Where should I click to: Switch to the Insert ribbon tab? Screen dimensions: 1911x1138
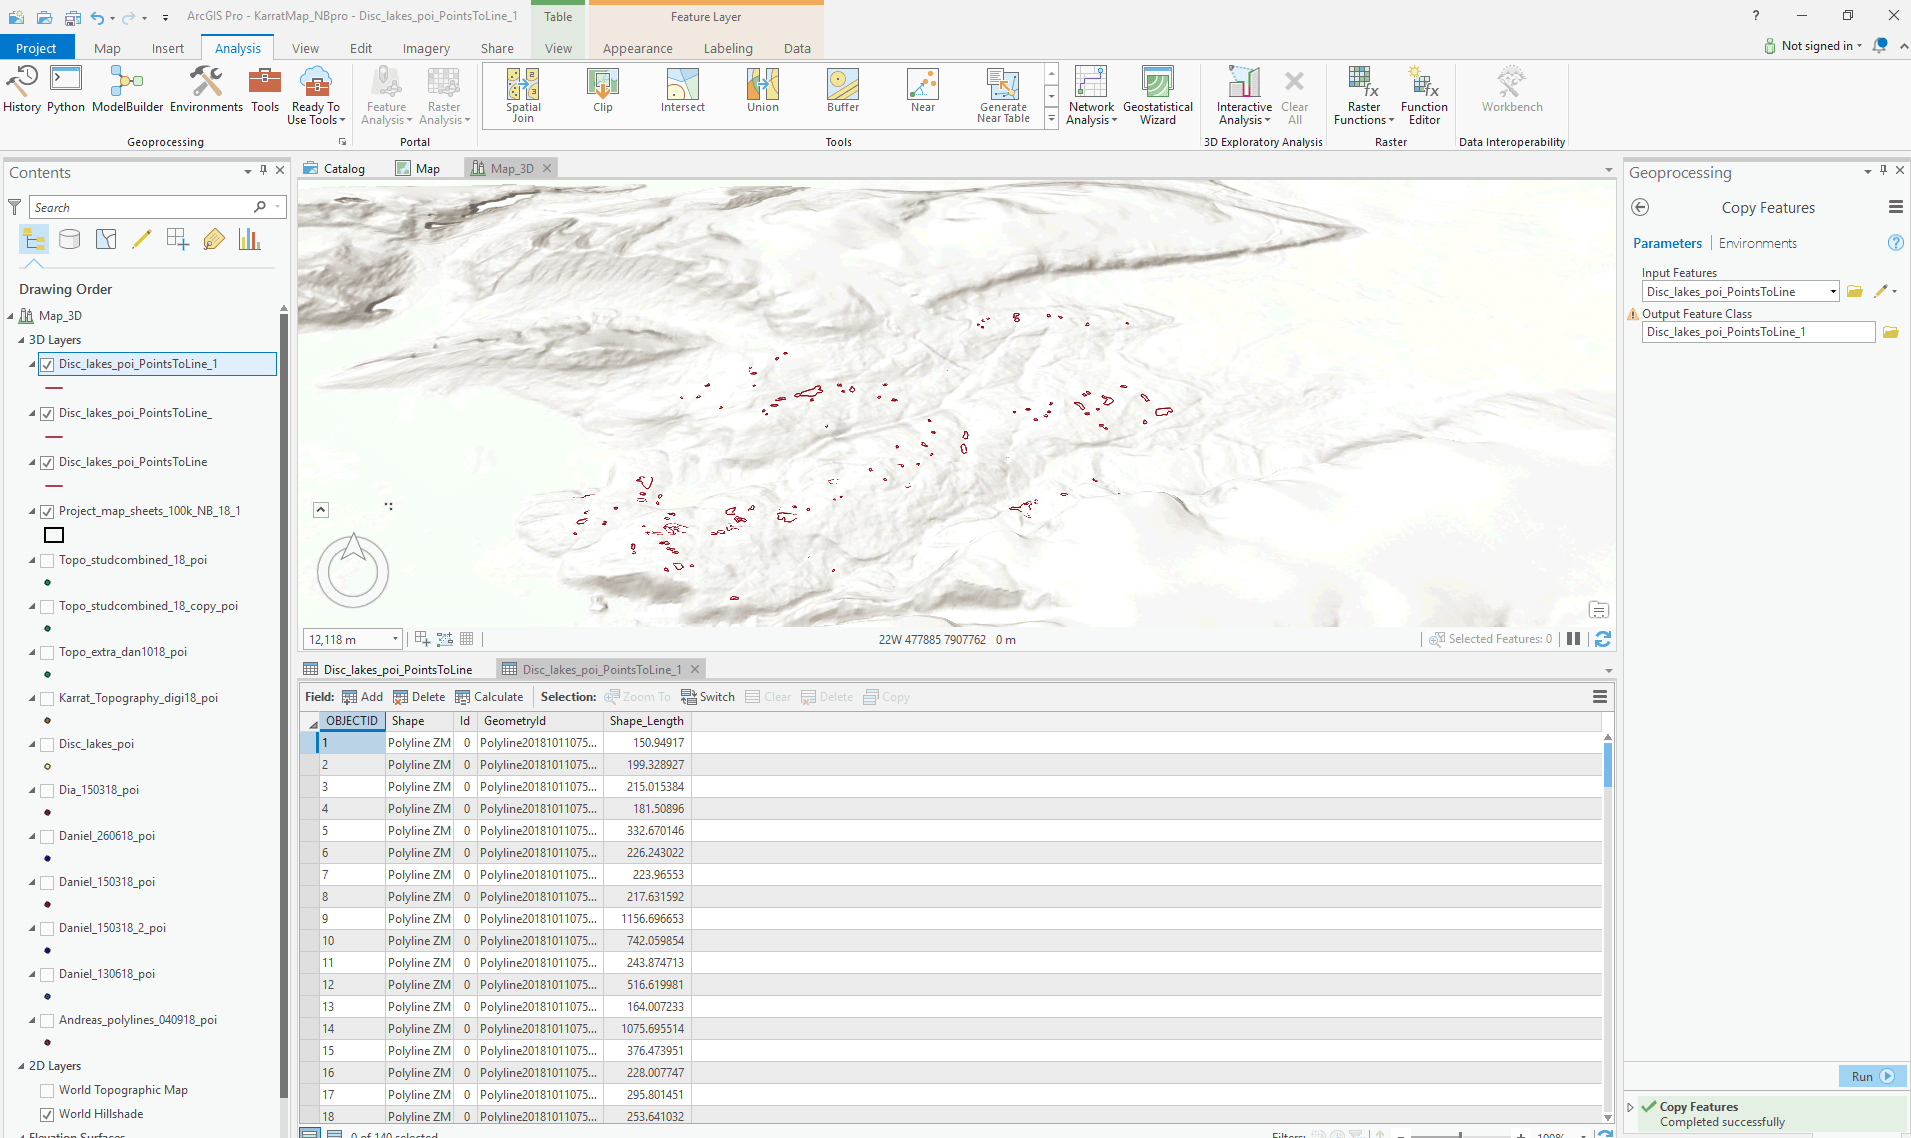click(167, 48)
